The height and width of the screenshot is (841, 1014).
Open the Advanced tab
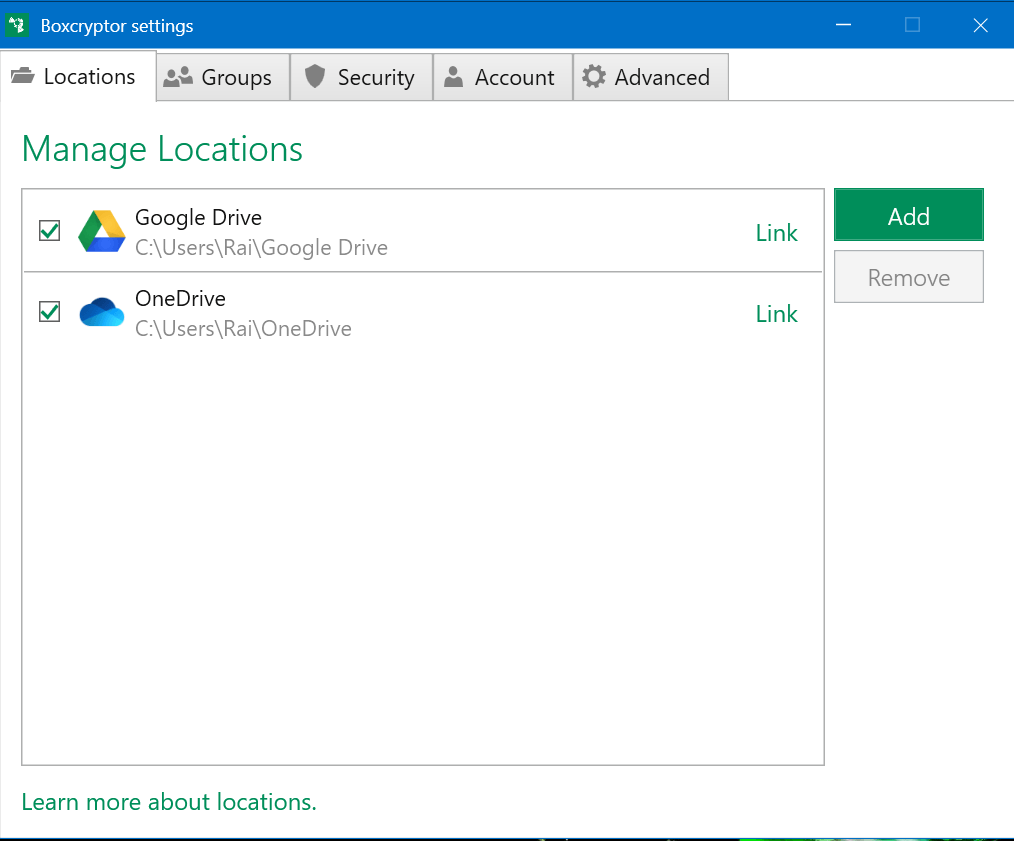point(651,78)
